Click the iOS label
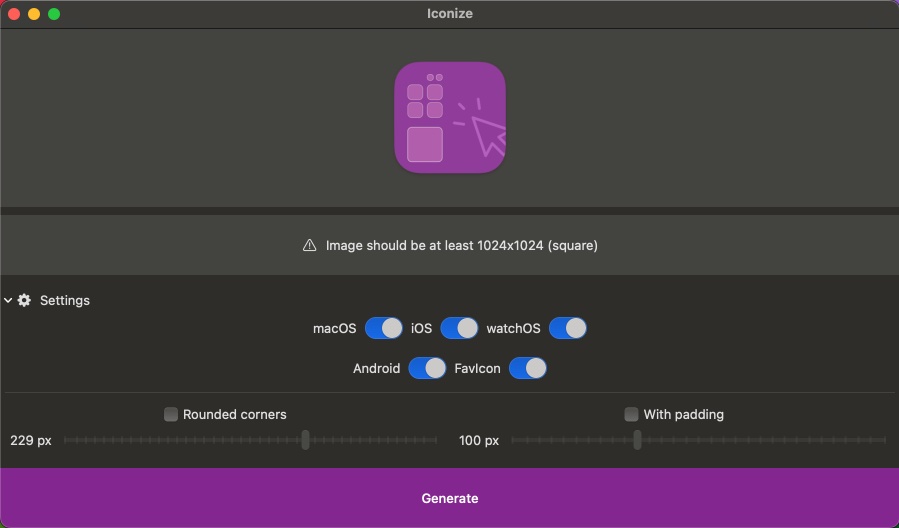 click(421, 328)
